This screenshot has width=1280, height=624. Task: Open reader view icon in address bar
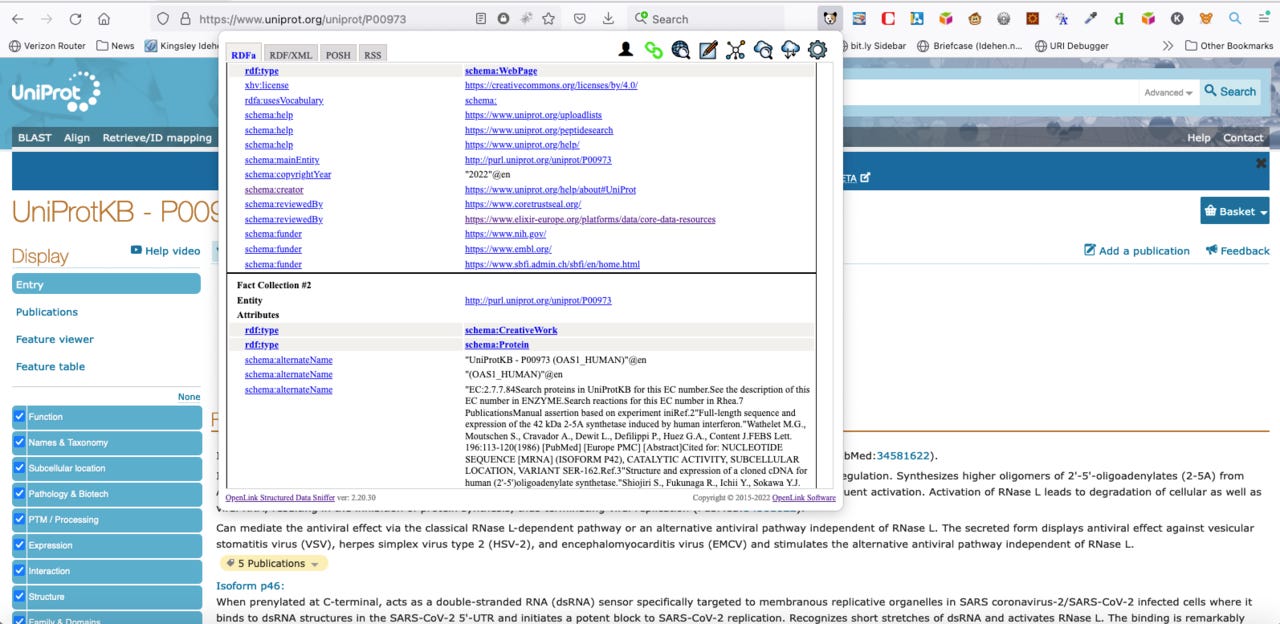pyautogui.click(x=481, y=18)
